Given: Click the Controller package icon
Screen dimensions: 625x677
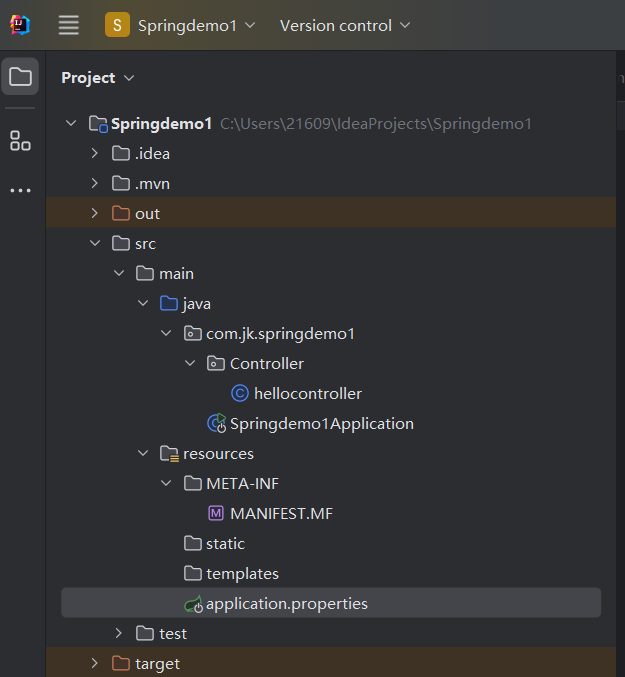Looking at the screenshot, I should [216, 363].
